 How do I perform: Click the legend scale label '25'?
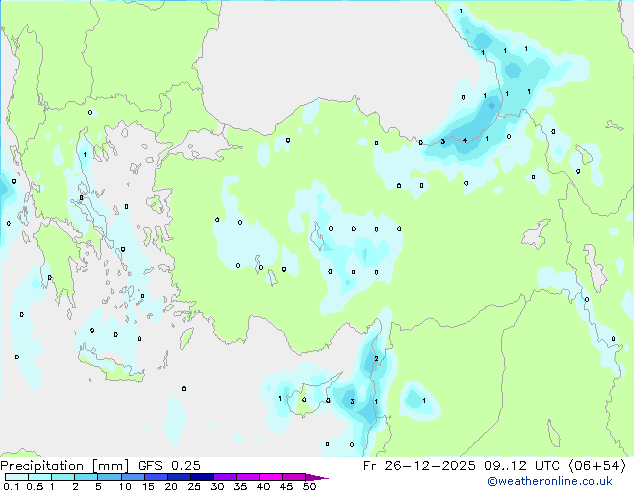tap(194, 486)
